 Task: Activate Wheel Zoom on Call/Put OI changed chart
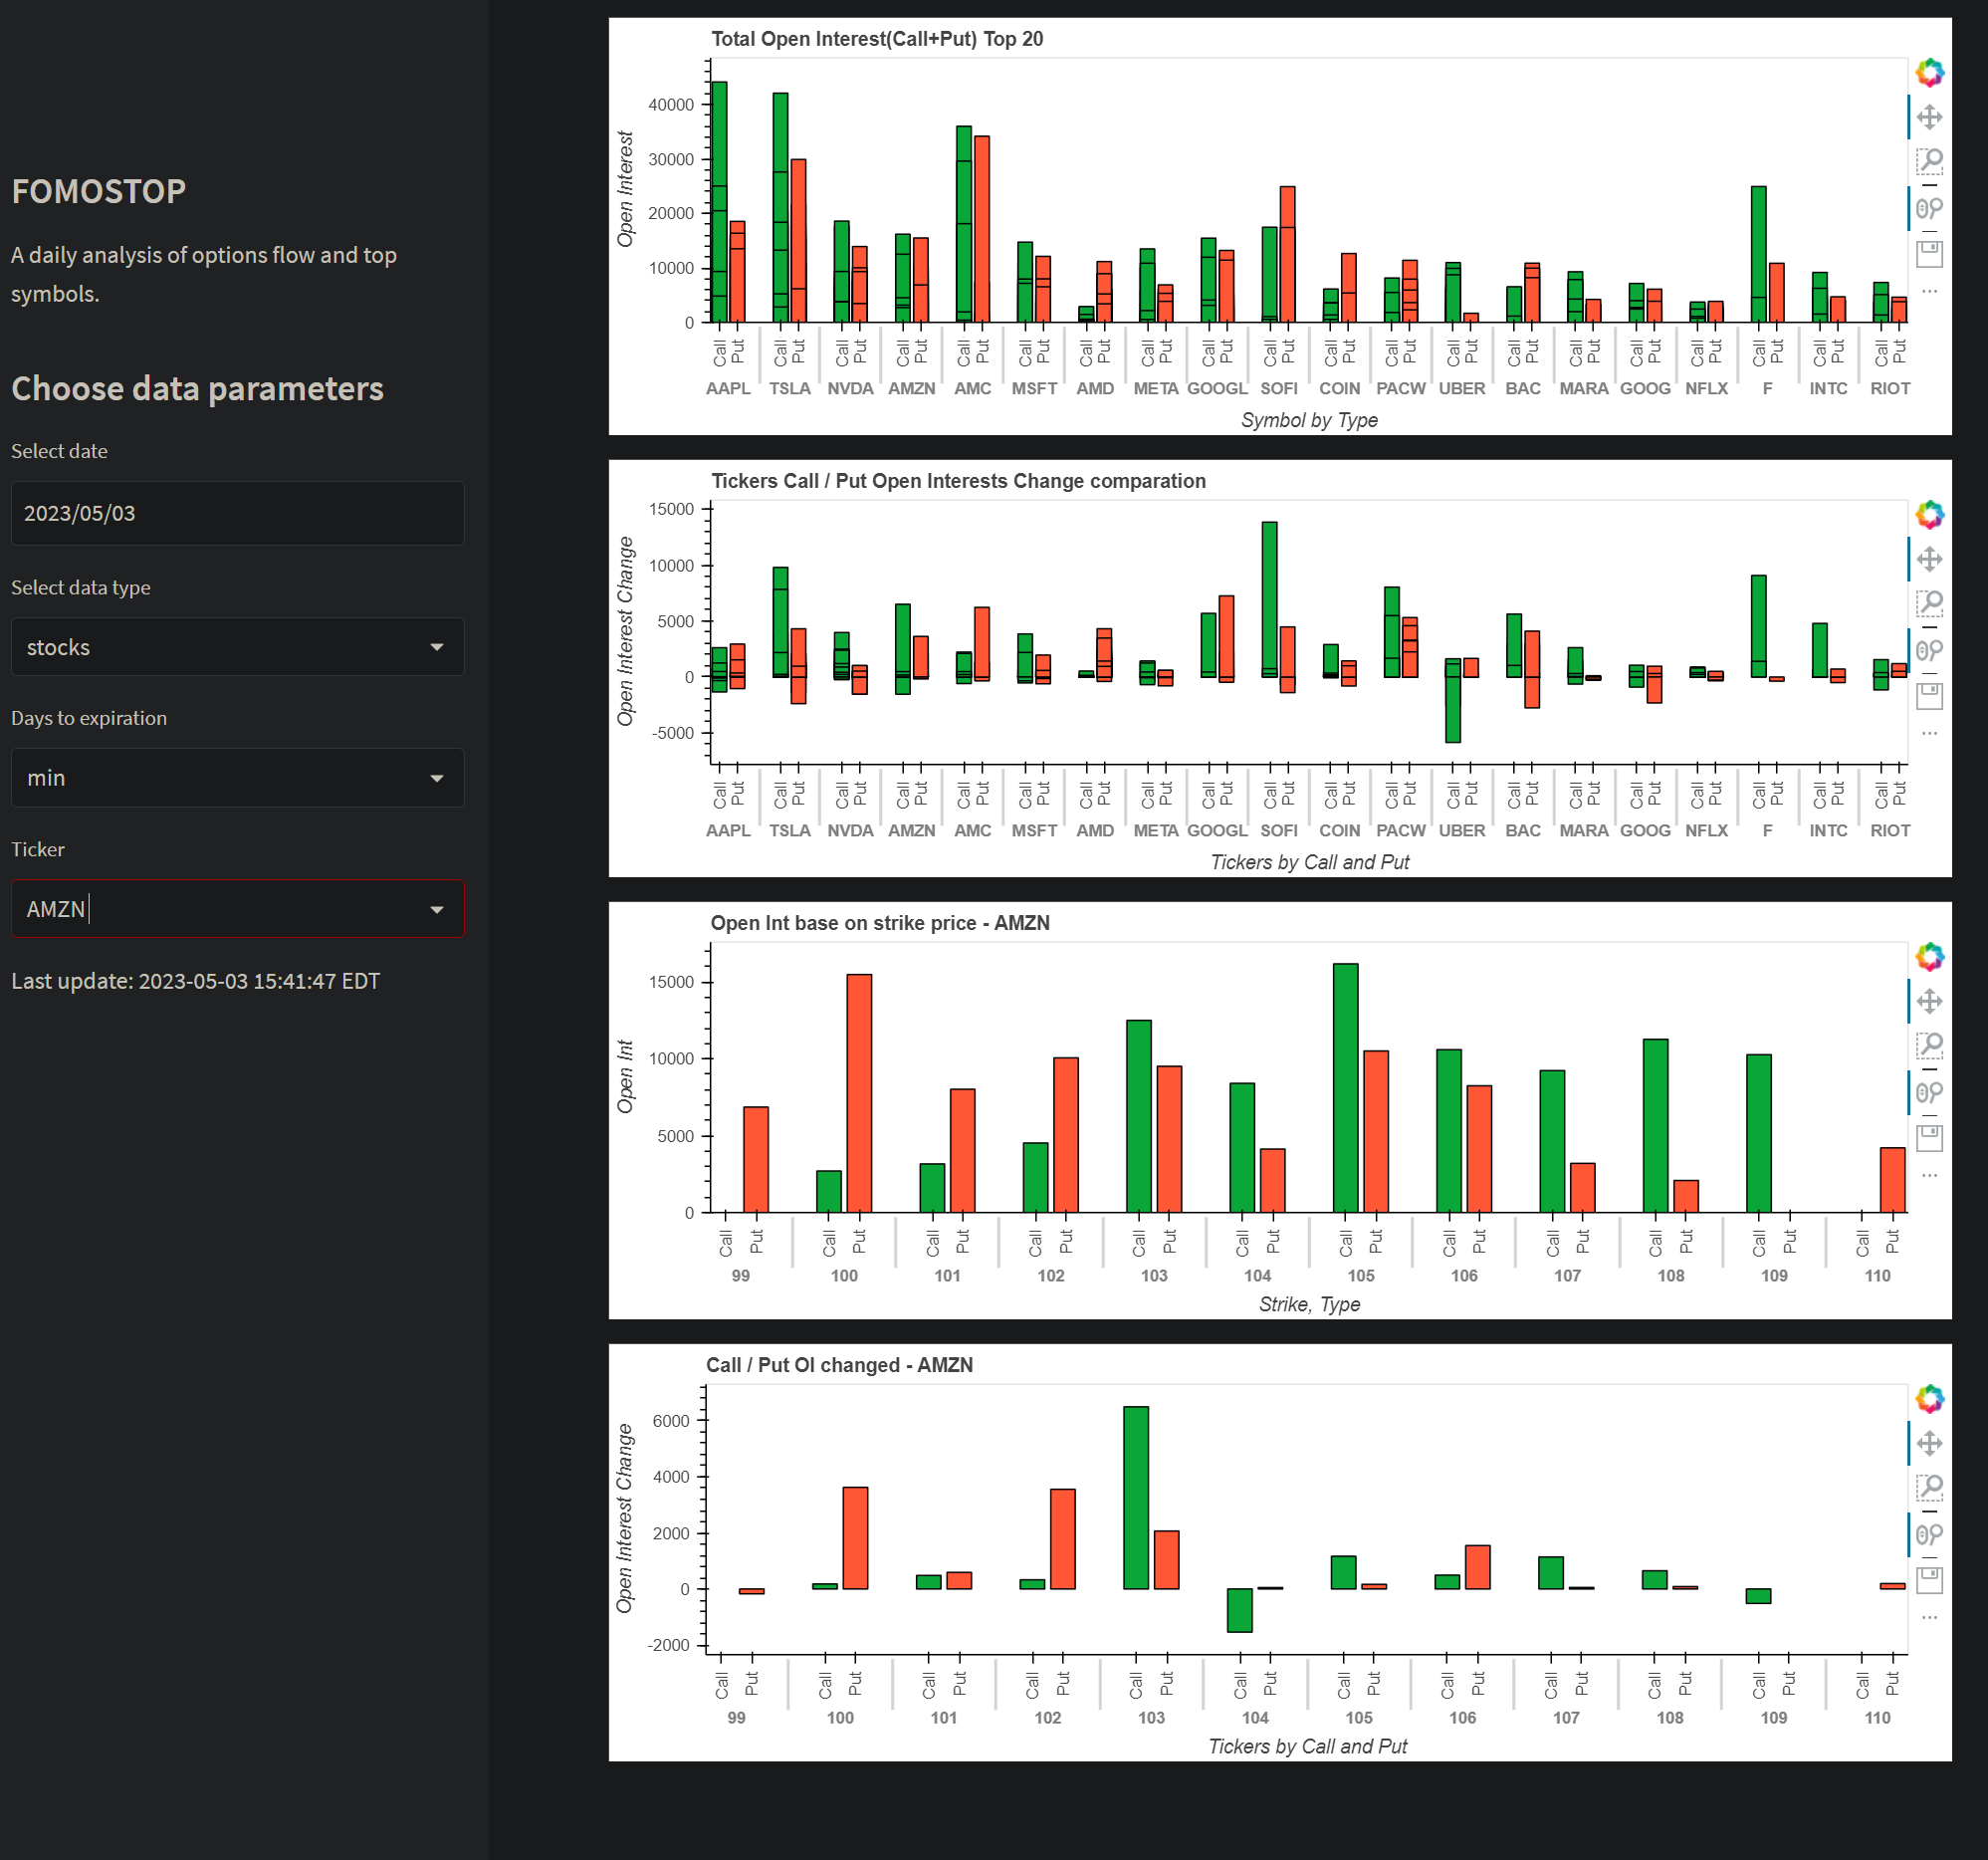(x=1929, y=1534)
